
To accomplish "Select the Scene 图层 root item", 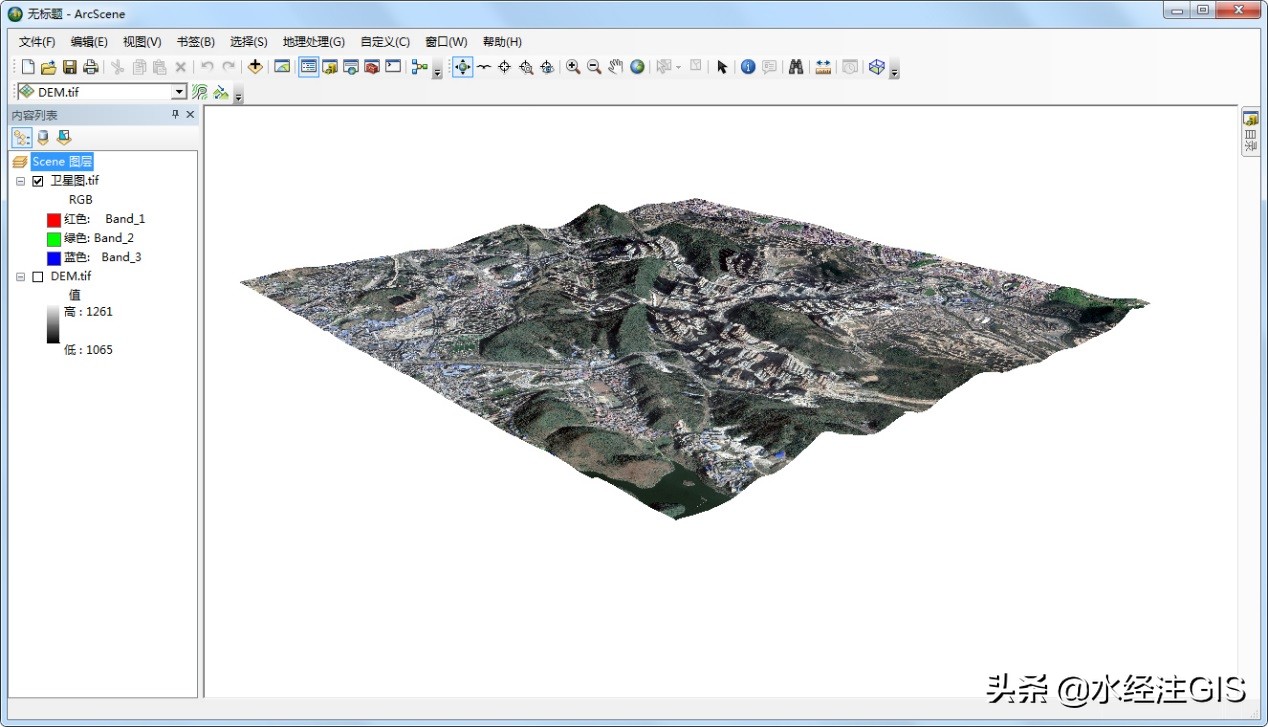I will 62,161.
